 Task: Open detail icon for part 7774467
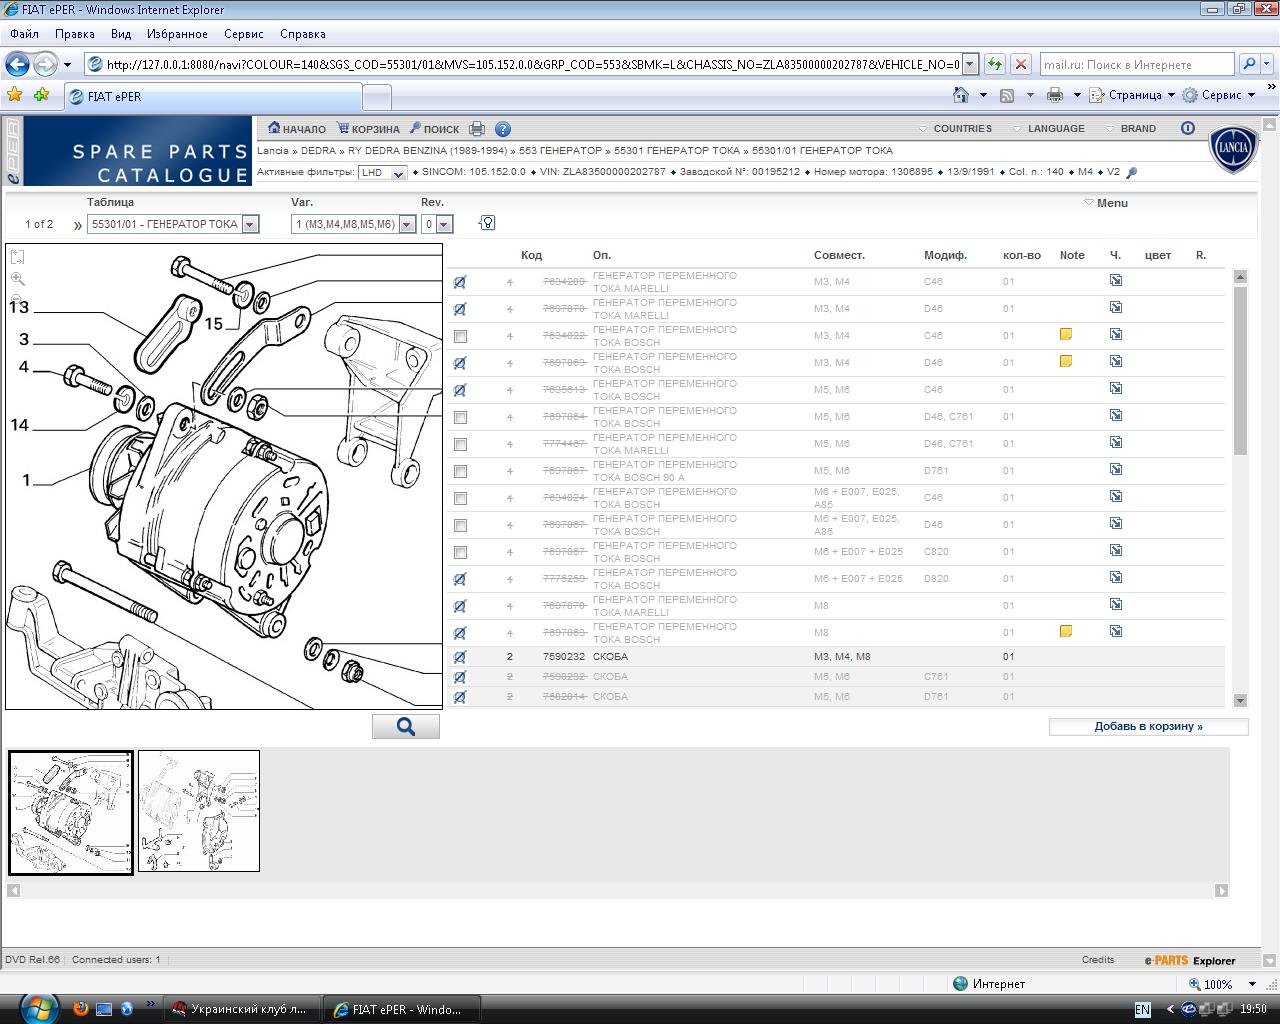(1116, 443)
